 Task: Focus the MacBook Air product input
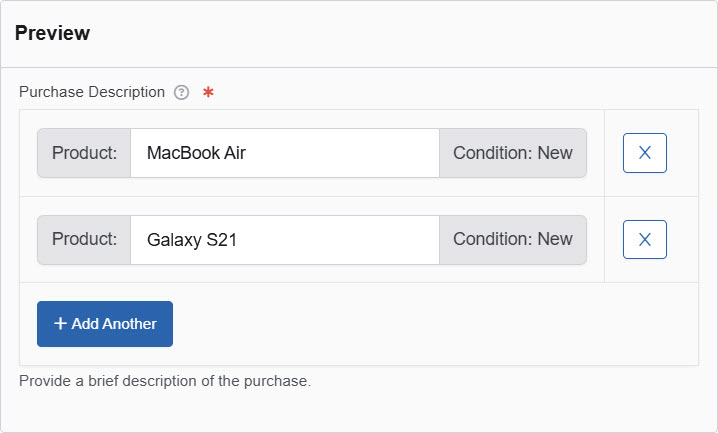coord(284,153)
